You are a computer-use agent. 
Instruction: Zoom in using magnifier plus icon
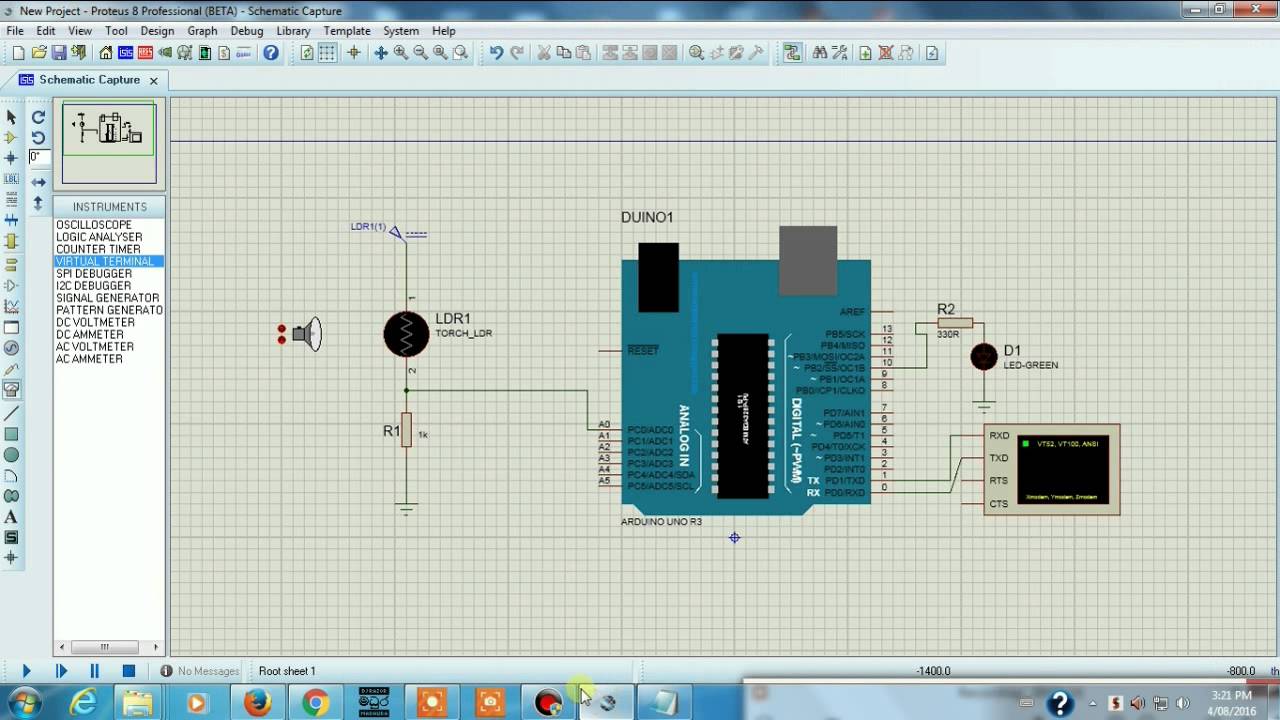(x=401, y=53)
